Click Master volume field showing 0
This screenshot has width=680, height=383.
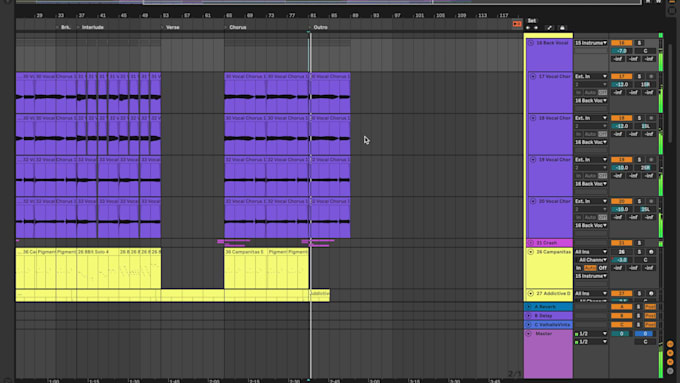pyautogui.click(x=621, y=334)
